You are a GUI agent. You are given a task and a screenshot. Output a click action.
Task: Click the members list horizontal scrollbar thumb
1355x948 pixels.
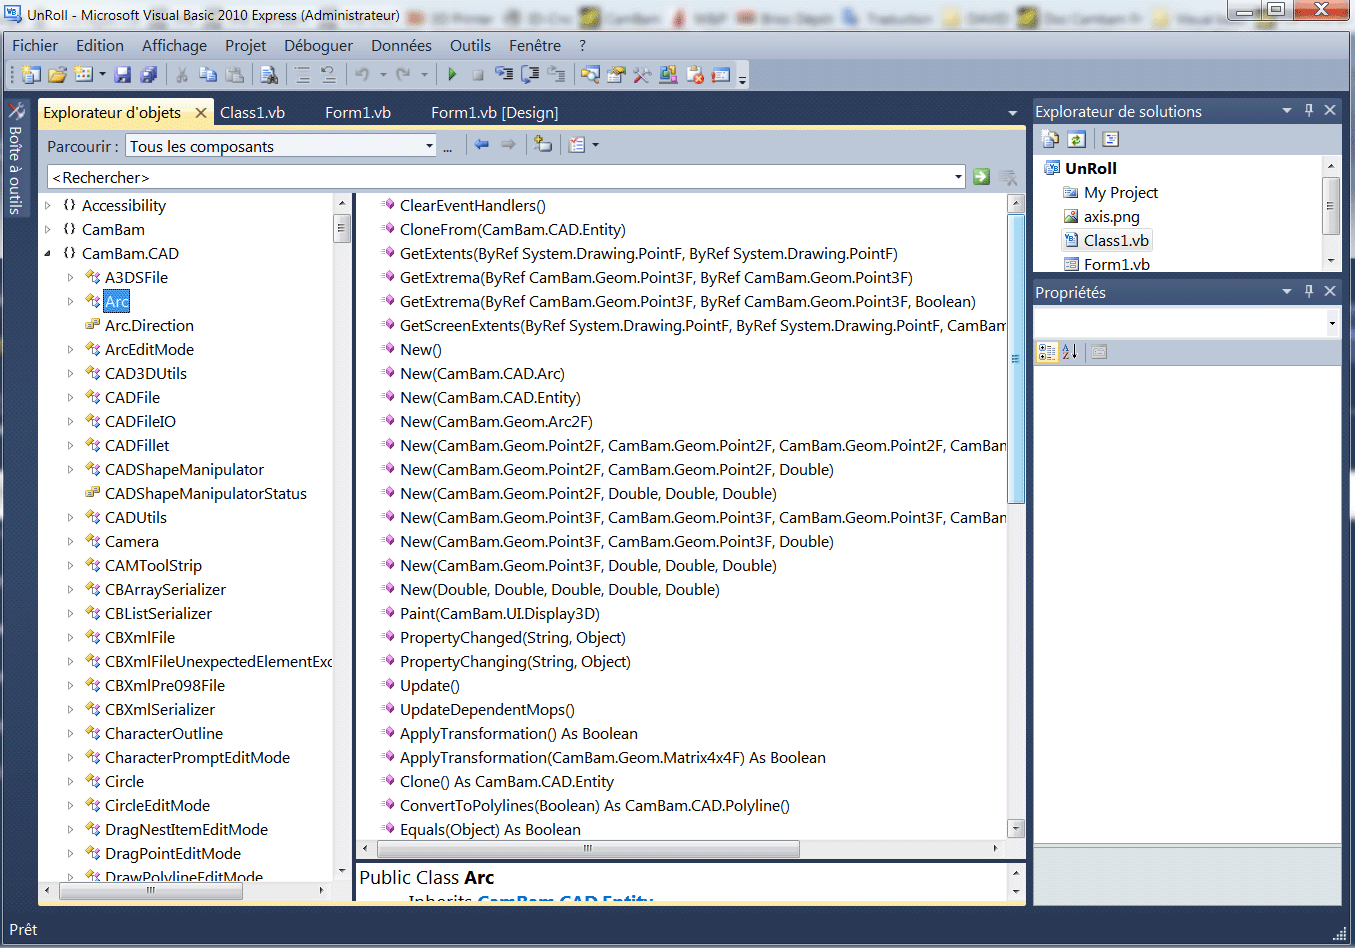click(x=588, y=848)
